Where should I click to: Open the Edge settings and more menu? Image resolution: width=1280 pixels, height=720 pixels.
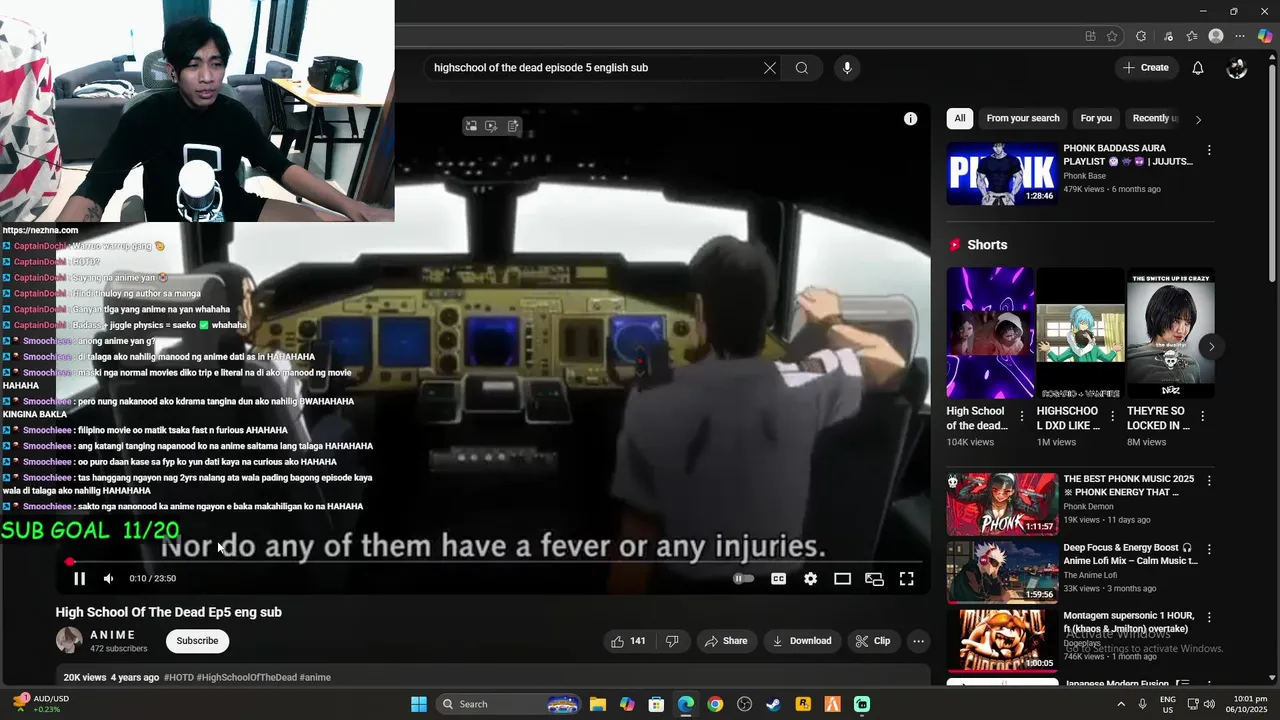point(1241,36)
